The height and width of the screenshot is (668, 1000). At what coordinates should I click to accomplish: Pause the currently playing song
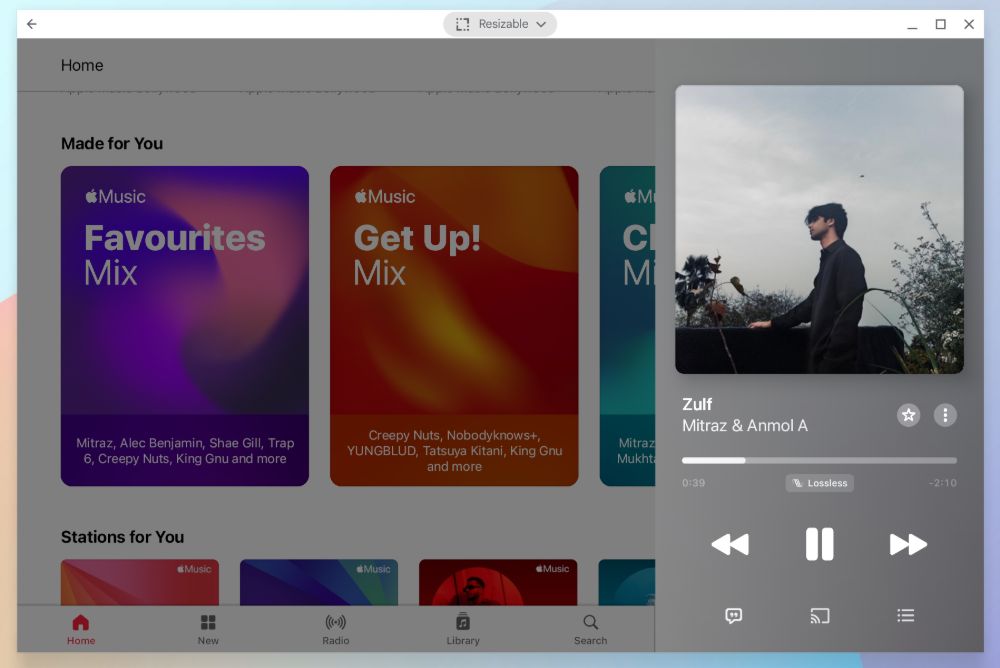coord(819,544)
